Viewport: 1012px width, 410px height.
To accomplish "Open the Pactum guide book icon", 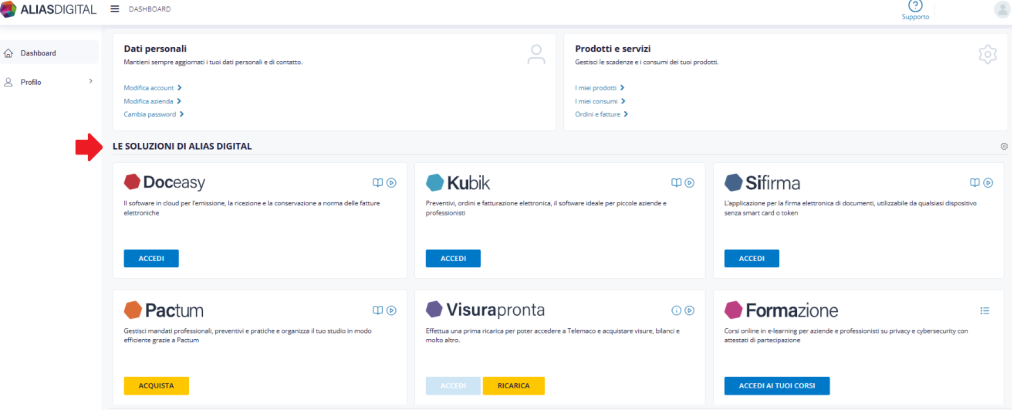I will point(378,311).
